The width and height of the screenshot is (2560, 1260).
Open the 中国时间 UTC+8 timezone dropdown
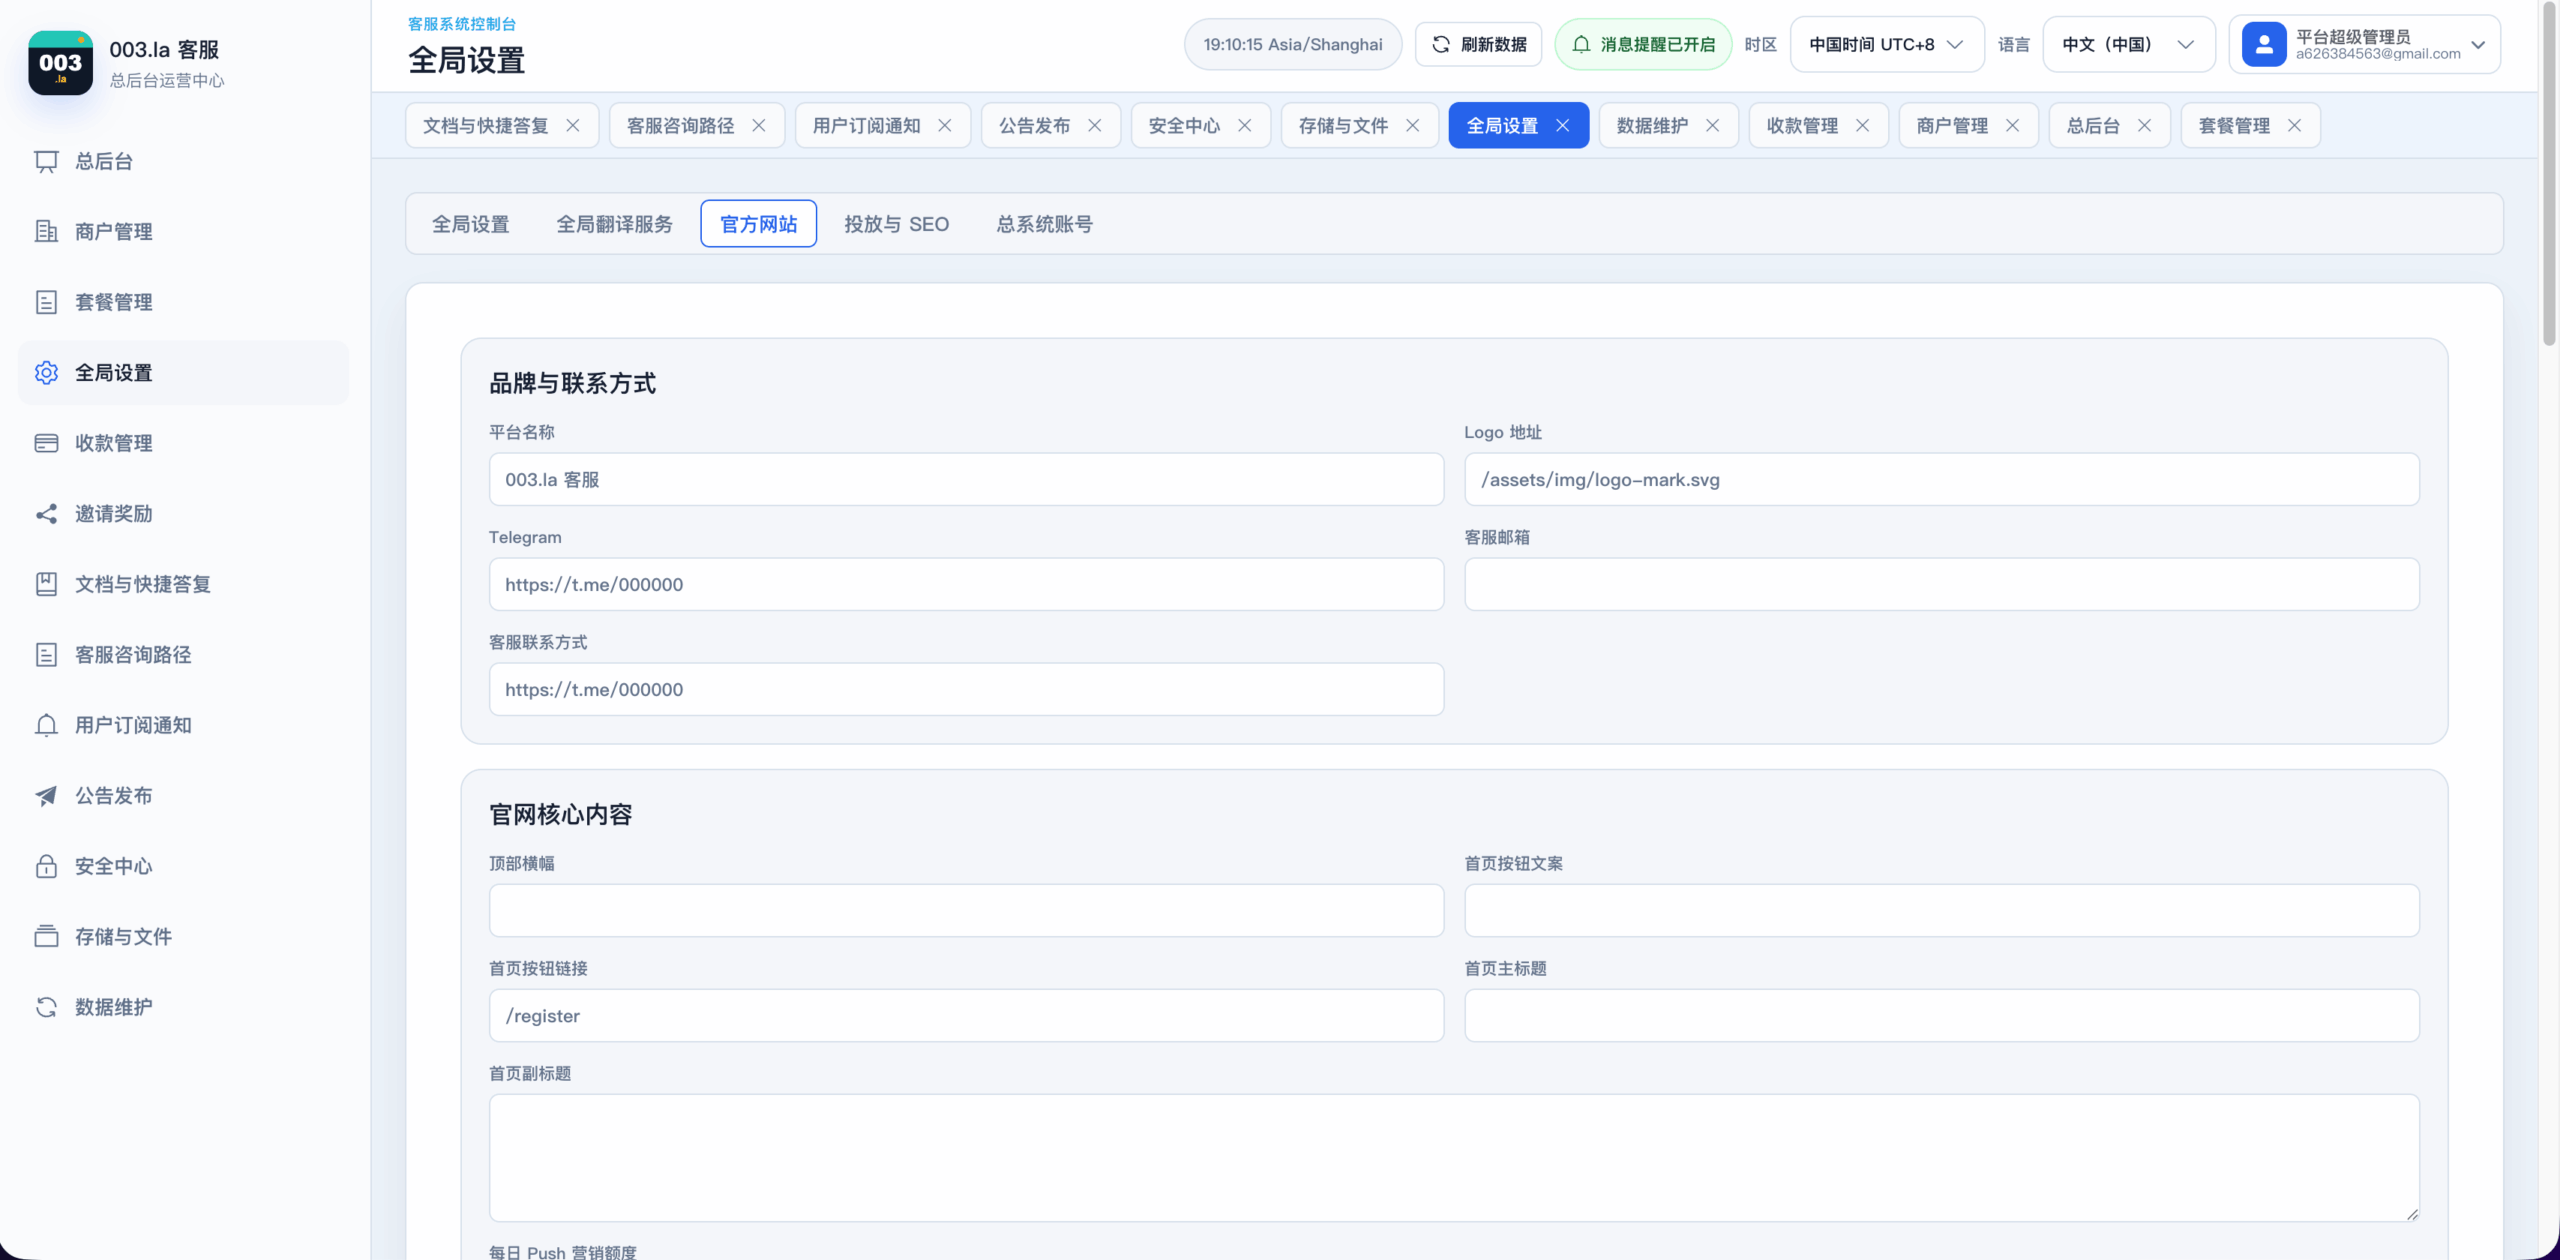(1887, 45)
